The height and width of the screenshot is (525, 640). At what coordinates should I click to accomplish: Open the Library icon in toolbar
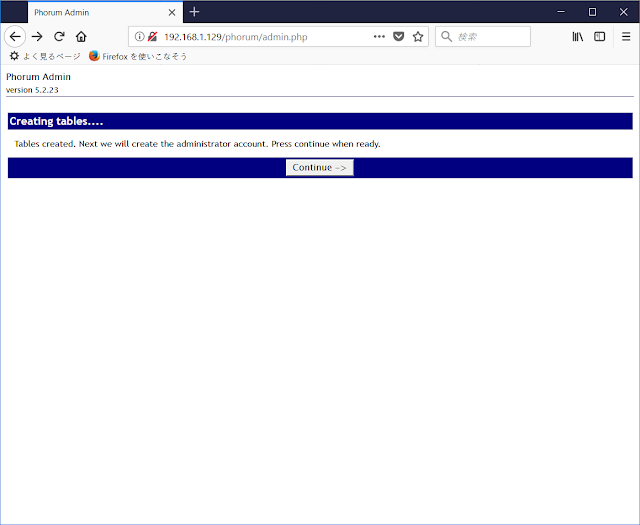tap(578, 37)
